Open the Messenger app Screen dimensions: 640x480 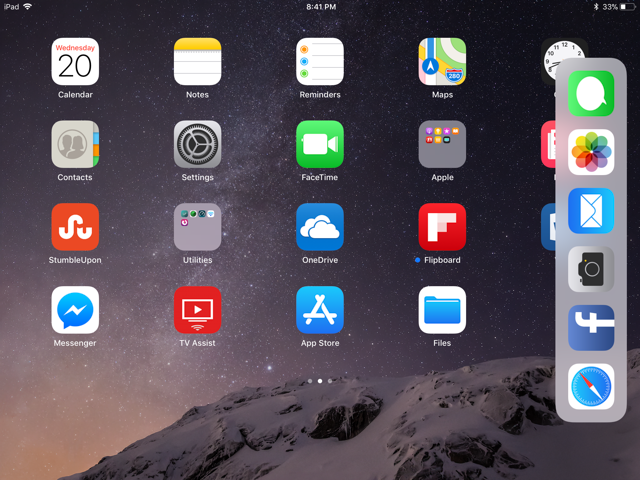click(x=75, y=310)
